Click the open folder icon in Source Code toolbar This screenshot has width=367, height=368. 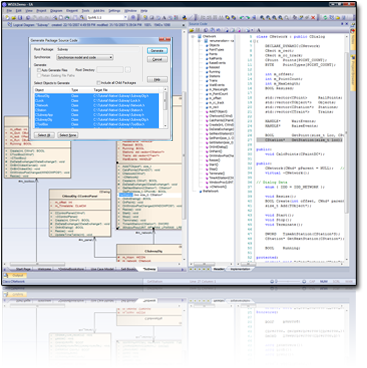tap(192, 30)
